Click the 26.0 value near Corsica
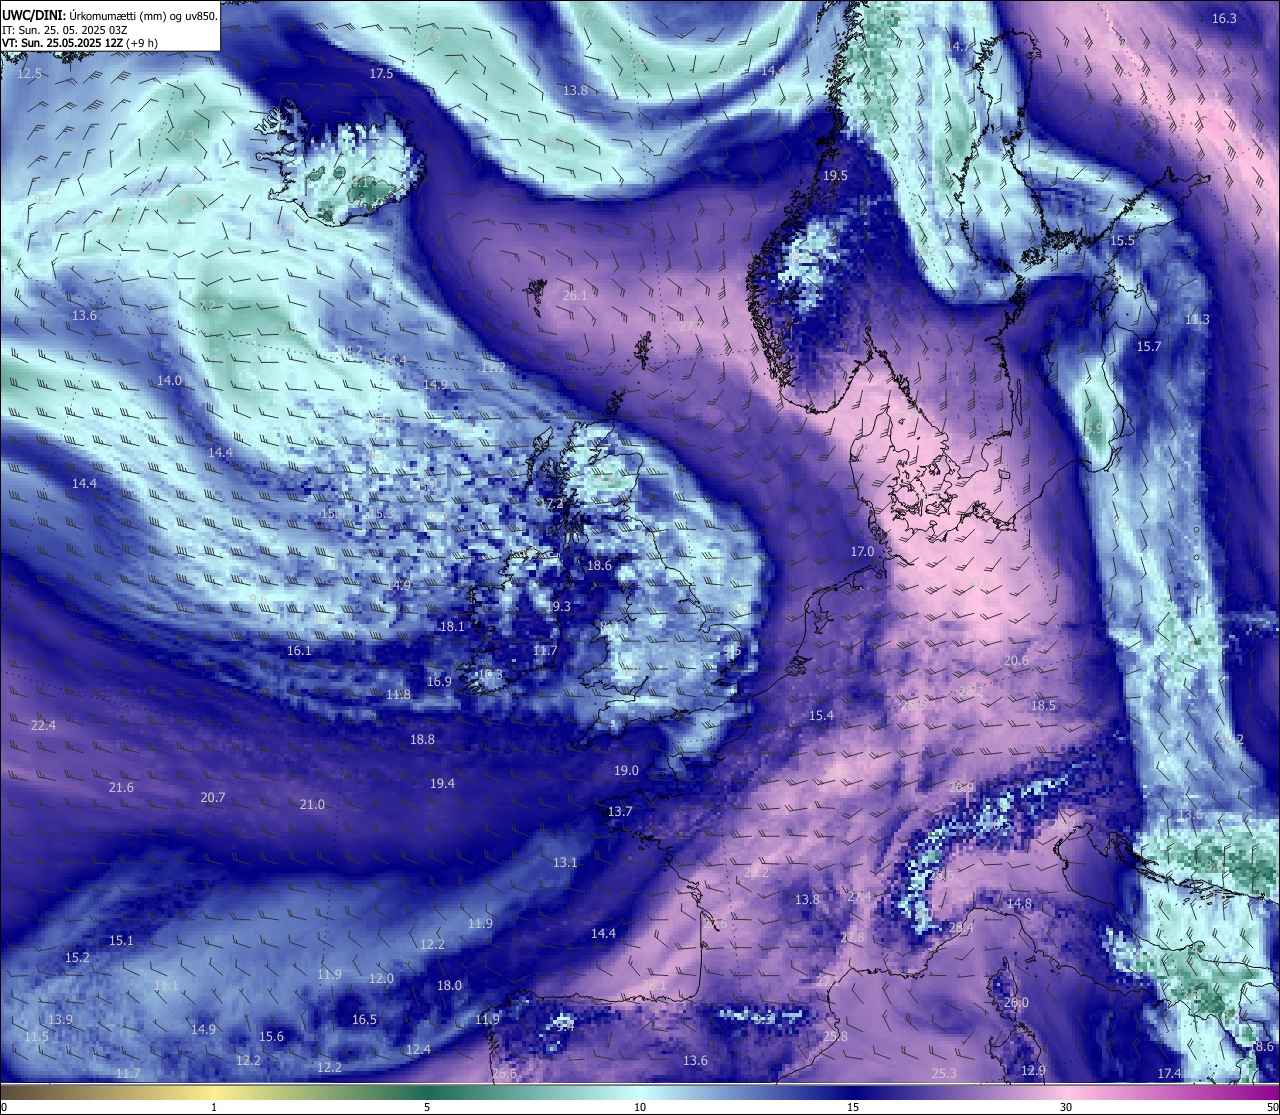The image size is (1280, 1115). tap(1015, 1003)
